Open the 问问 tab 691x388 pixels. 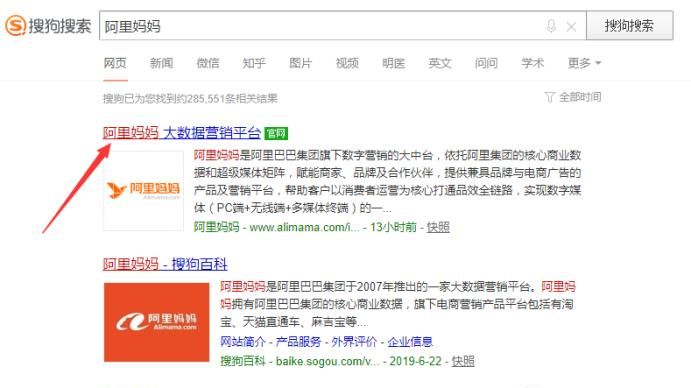click(x=486, y=63)
